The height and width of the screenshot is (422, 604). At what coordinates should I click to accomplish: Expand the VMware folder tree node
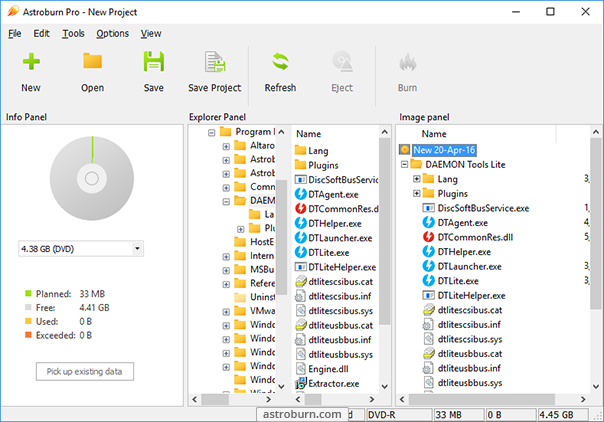coord(226,312)
